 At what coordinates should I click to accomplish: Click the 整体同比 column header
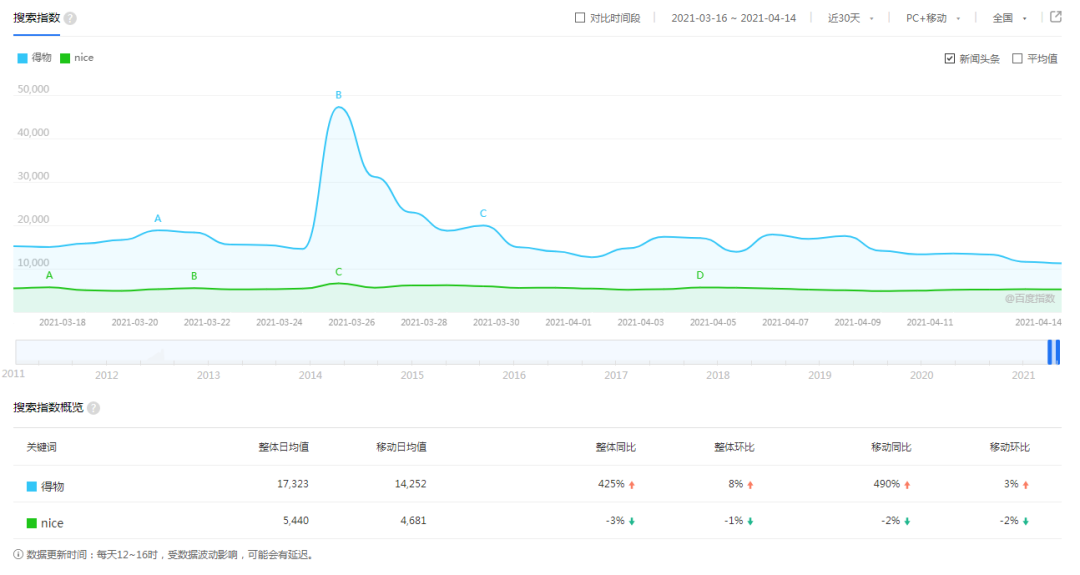(x=616, y=448)
